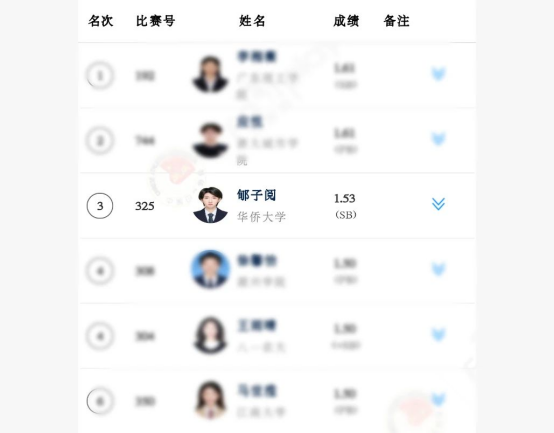The height and width of the screenshot is (433, 554).
Task: Expand the fifth row's double chevron
Action: [x=438, y=334]
